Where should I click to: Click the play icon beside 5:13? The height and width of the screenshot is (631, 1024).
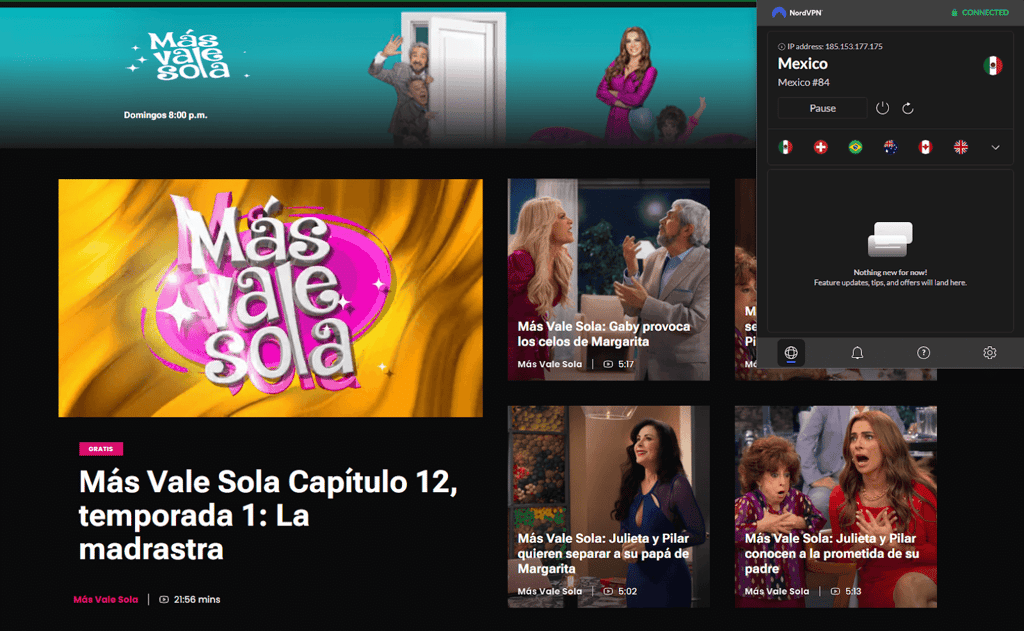coord(835,591)
